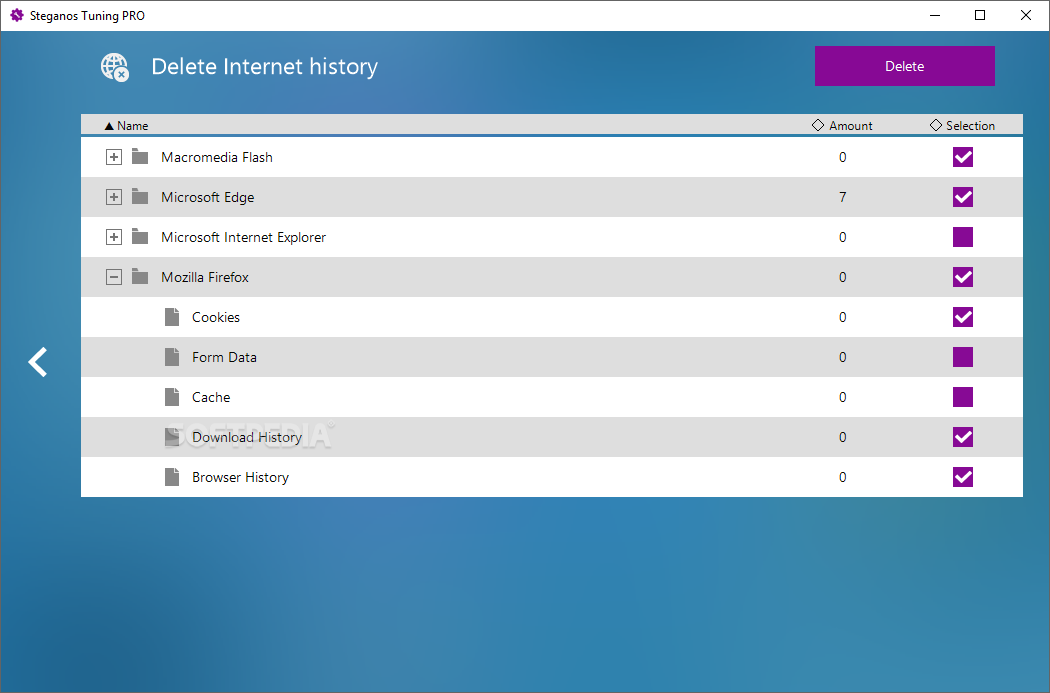Click the Microsoft Internet Explorer folder icon

coord(140,237)
